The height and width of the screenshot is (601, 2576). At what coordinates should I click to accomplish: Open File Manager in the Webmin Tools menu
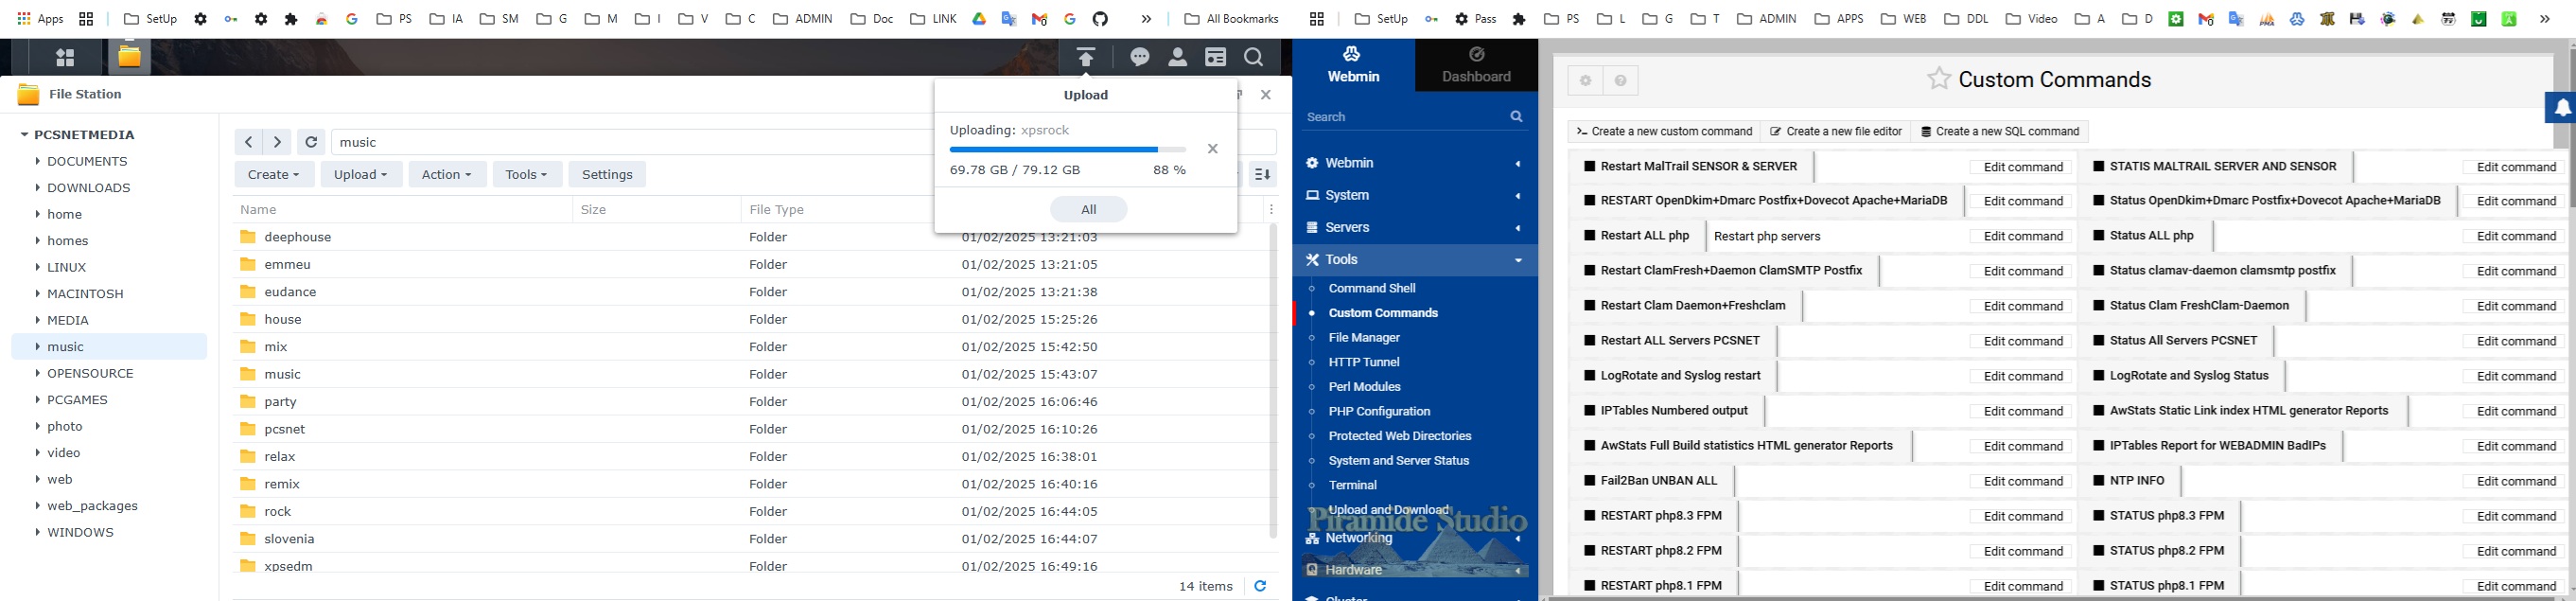pos(1364,338)
